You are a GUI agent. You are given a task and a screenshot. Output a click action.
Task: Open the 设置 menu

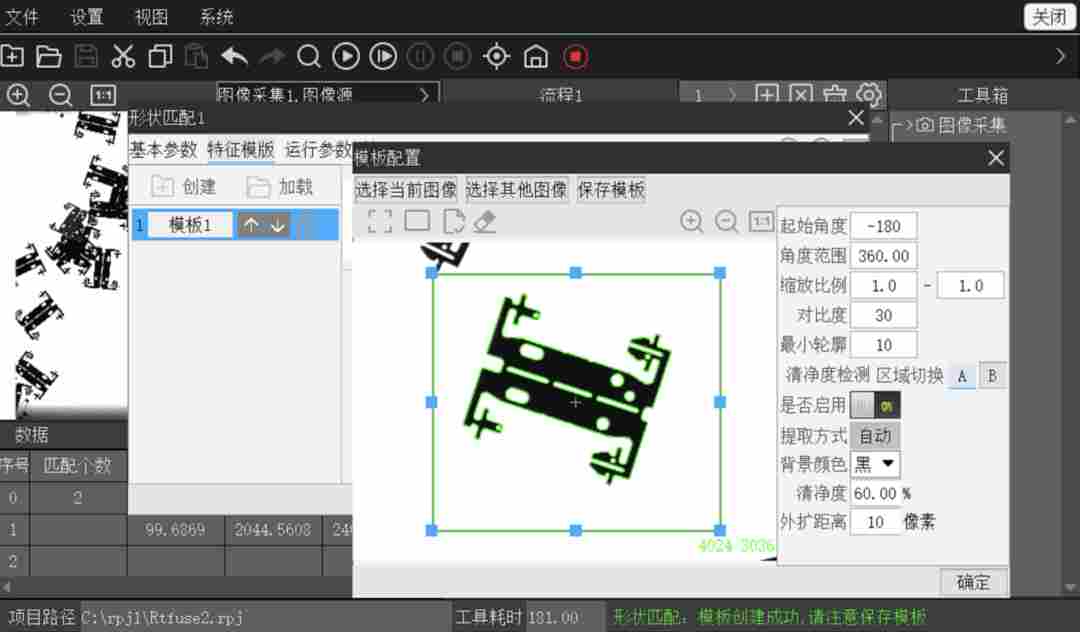tap(87, 17)
